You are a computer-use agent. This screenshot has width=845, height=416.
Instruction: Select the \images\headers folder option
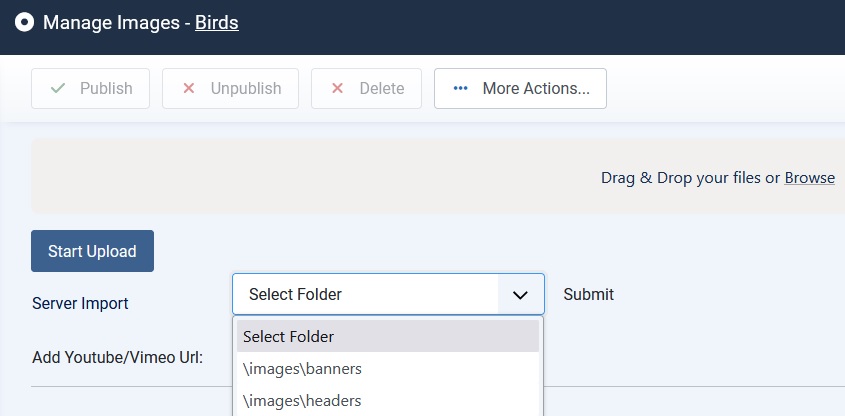[x=388, y=401]
